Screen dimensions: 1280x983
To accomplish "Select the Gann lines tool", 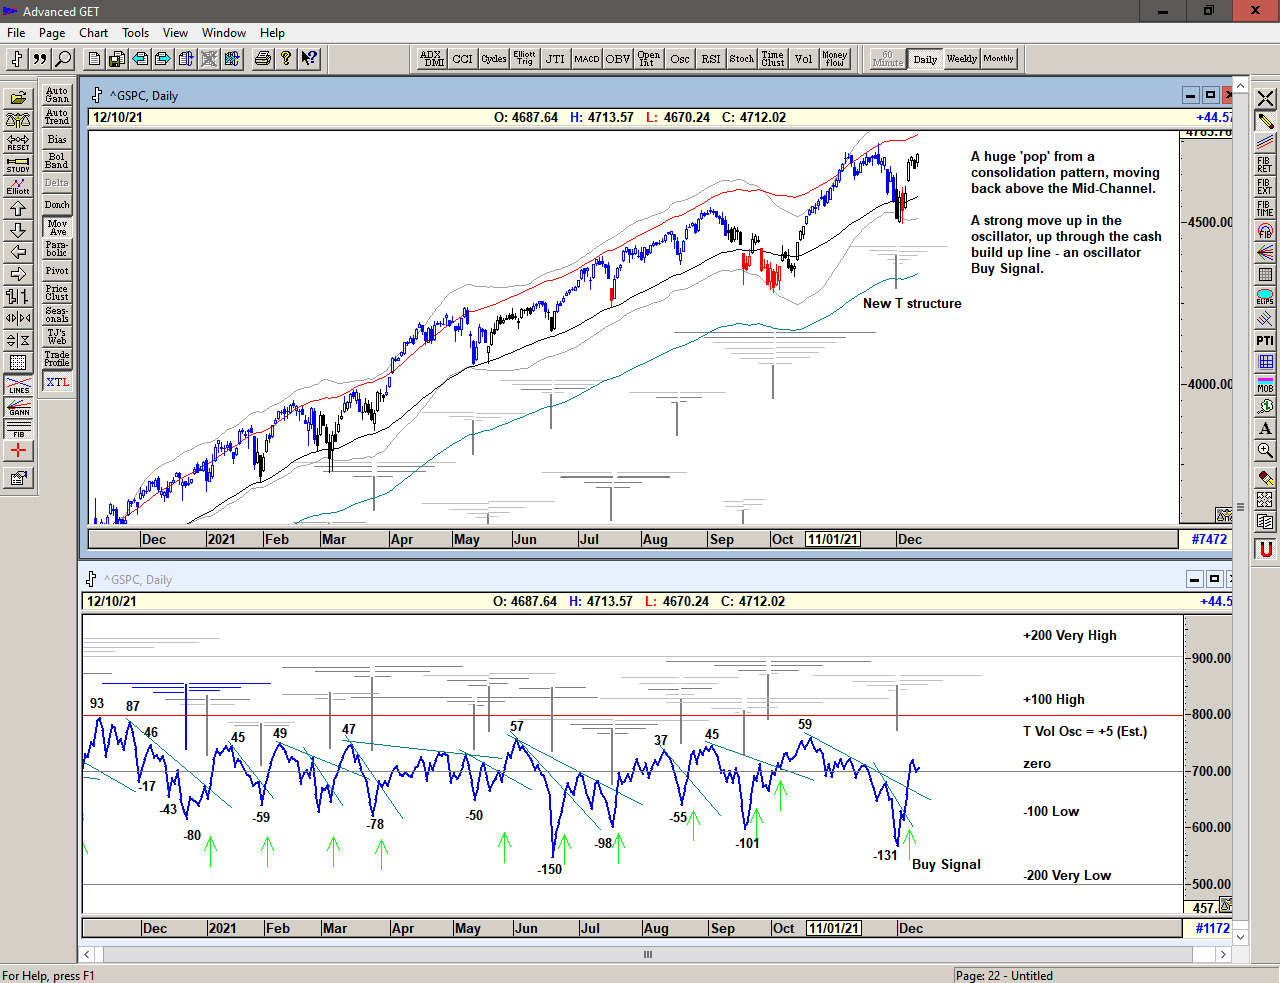I will 18,407.
